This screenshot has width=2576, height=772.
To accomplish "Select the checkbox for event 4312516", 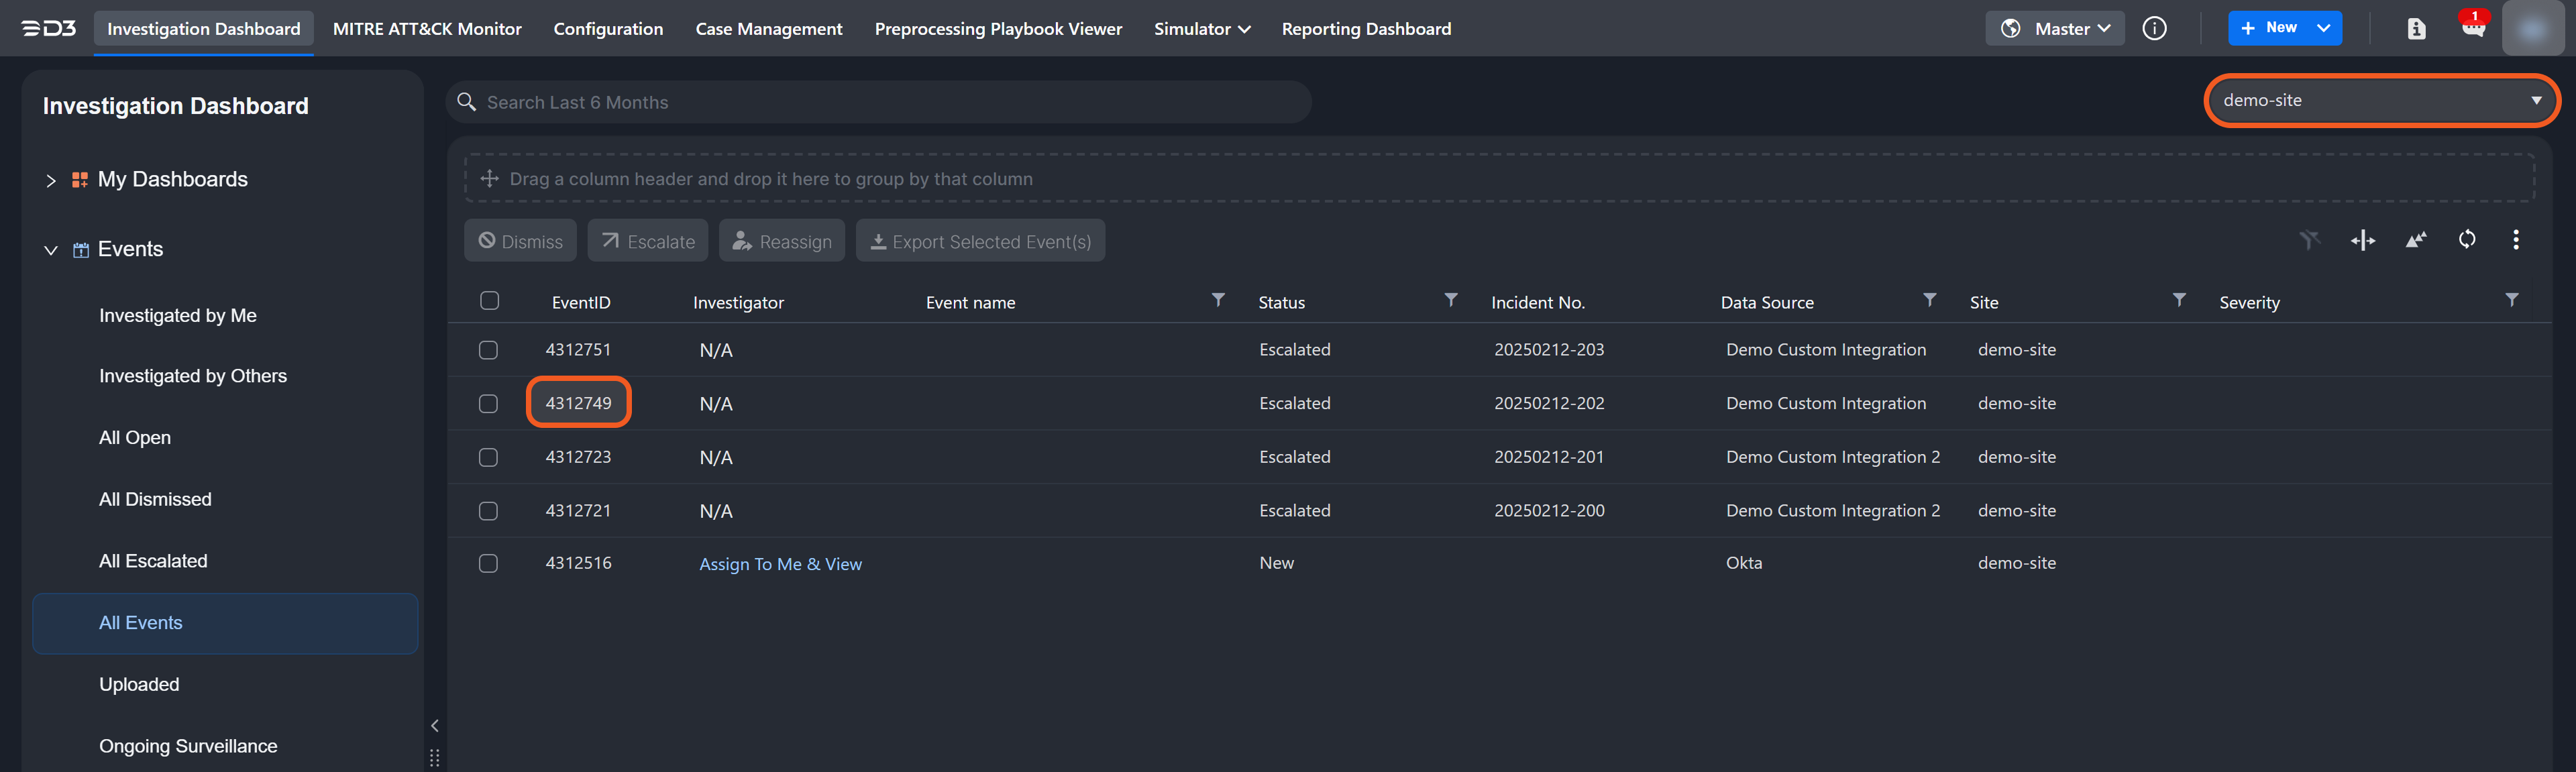I will pyautogui.click(x=488, y=563).
